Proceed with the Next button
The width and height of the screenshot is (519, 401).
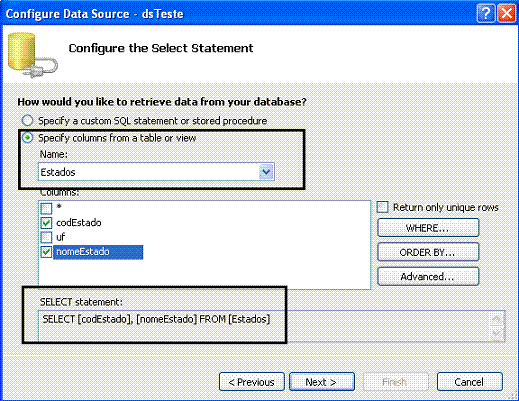coord(322,382)
